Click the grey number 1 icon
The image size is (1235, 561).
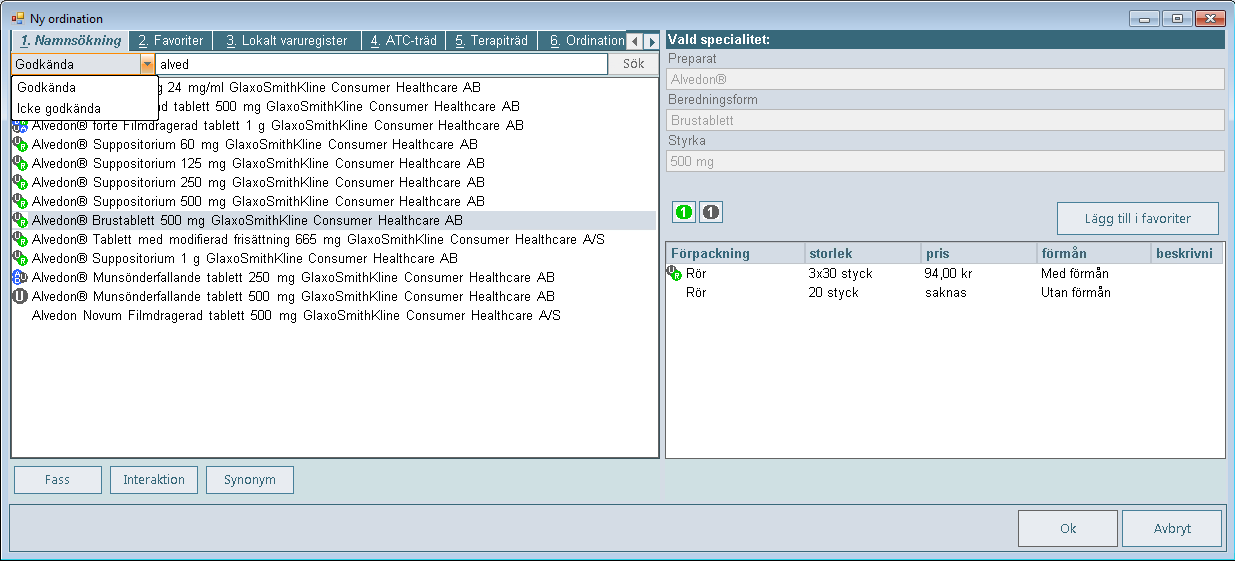click(x=710, y=212)
